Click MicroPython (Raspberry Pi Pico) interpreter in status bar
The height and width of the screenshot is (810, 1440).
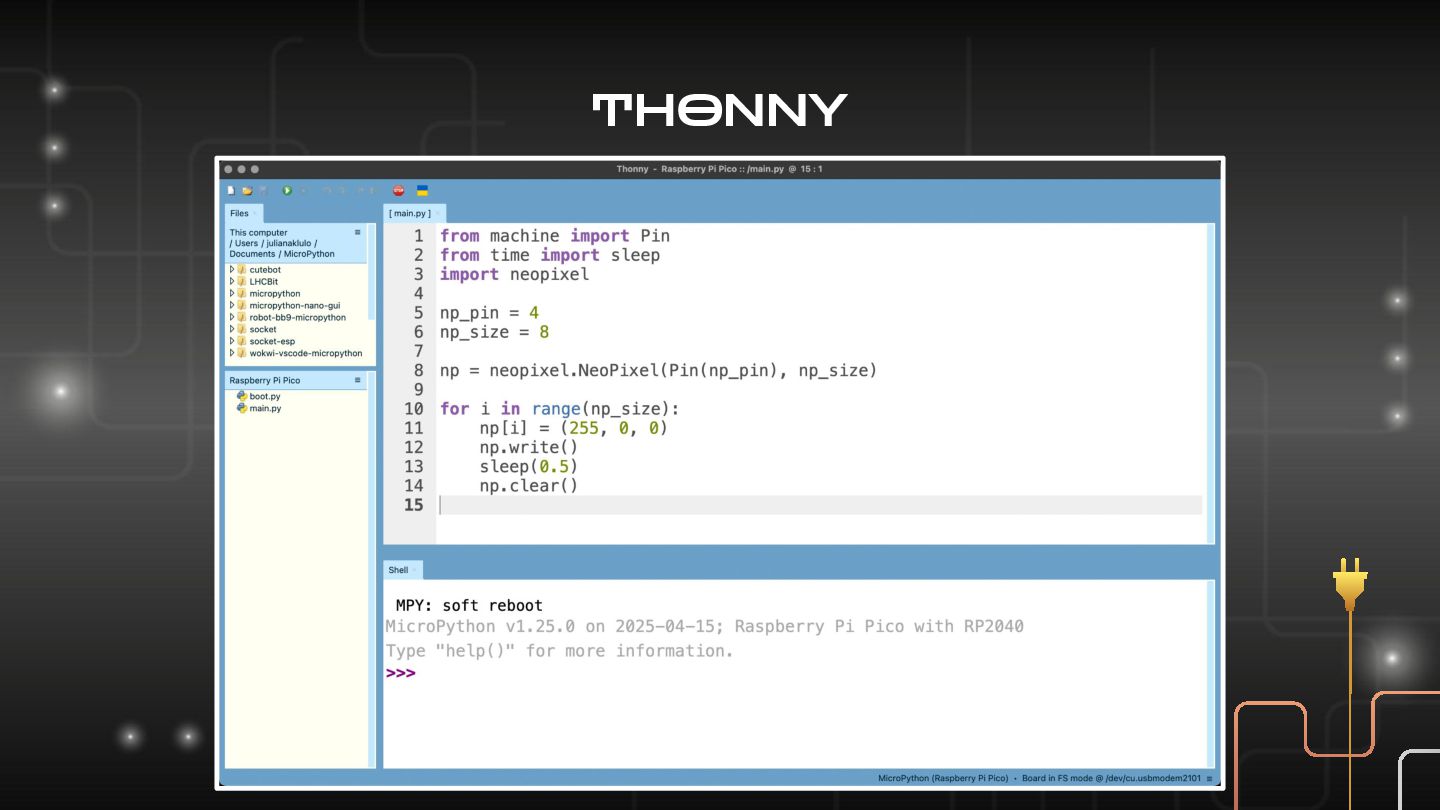coord(944,778)
